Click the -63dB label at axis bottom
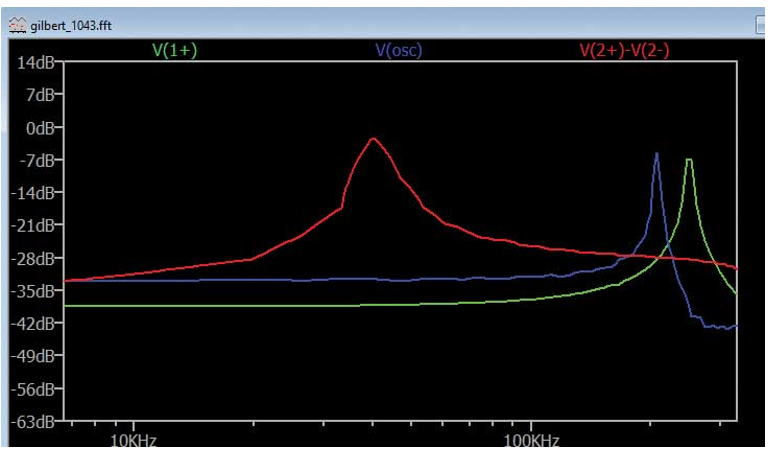 pyautogui.click(x=33, y=421)
